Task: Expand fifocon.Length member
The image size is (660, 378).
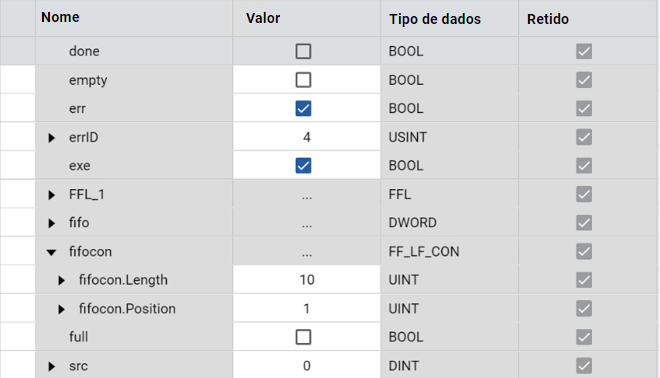Action: [61, 280]
